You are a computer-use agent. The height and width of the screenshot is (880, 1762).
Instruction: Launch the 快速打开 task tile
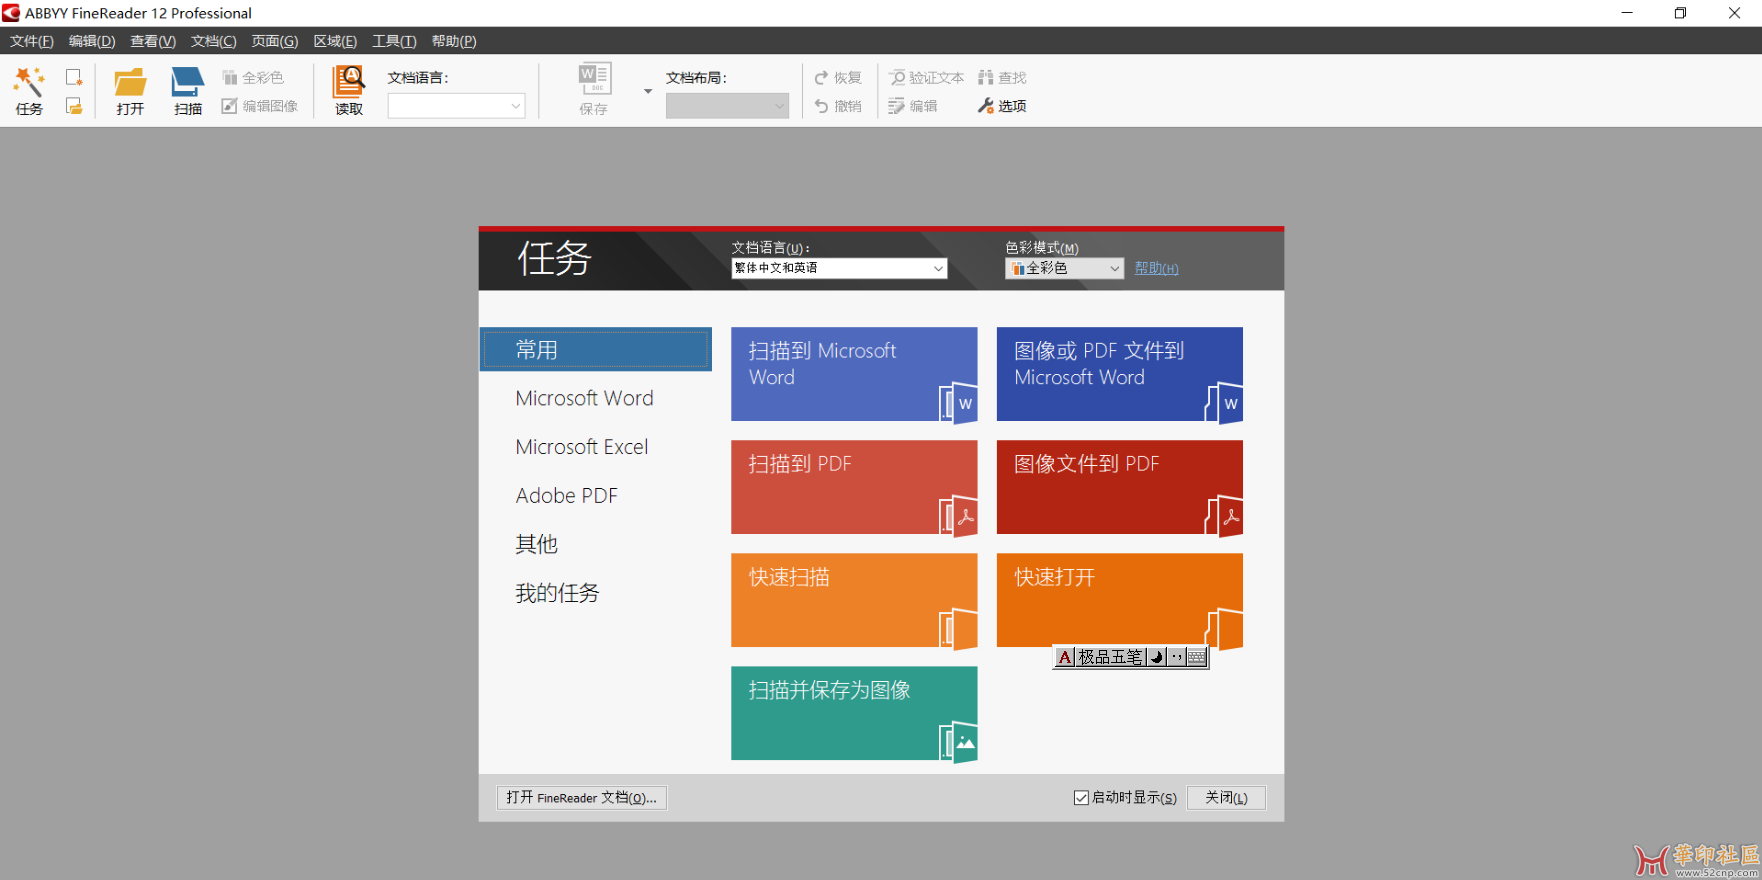point(1119,590)
